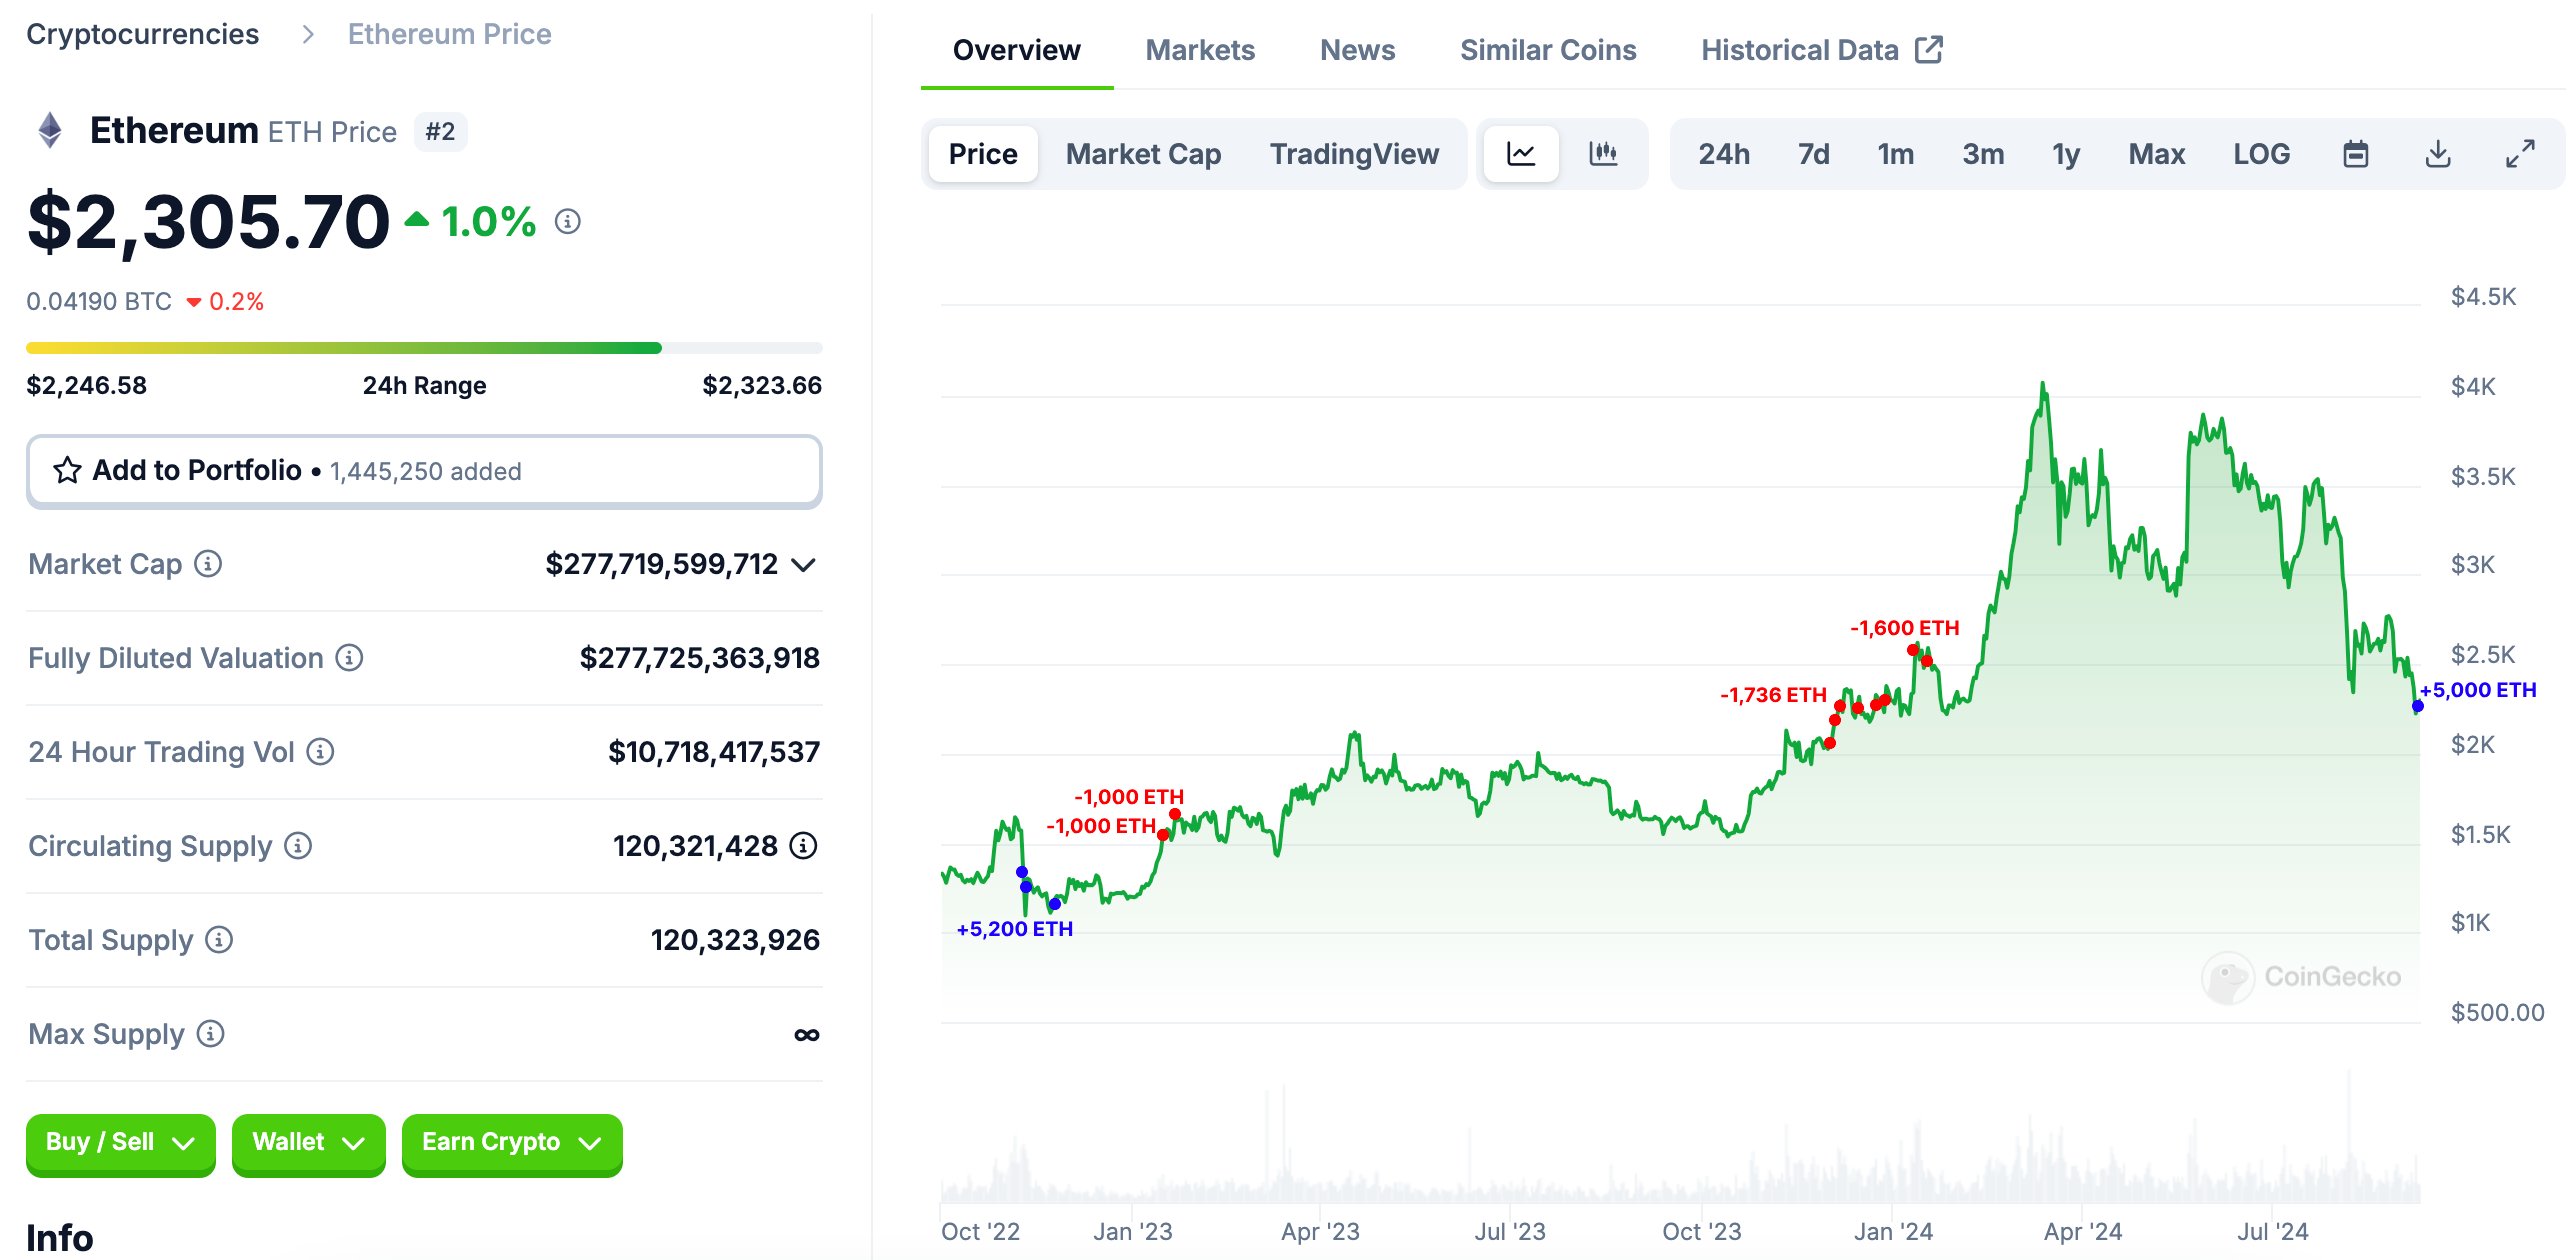The image size is (2574, 1260).
Task: Switch to the candlestick chart view
Action: [x=1603, y=154]
